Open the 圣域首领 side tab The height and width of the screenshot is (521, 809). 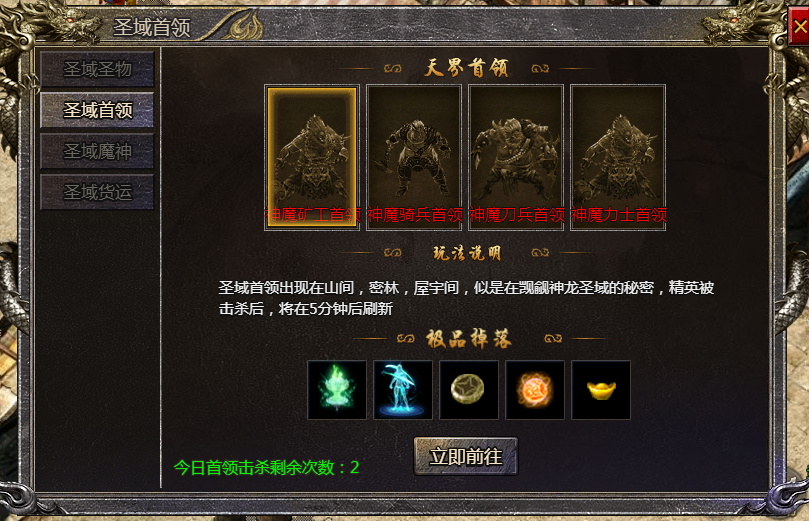click(97, 110)
